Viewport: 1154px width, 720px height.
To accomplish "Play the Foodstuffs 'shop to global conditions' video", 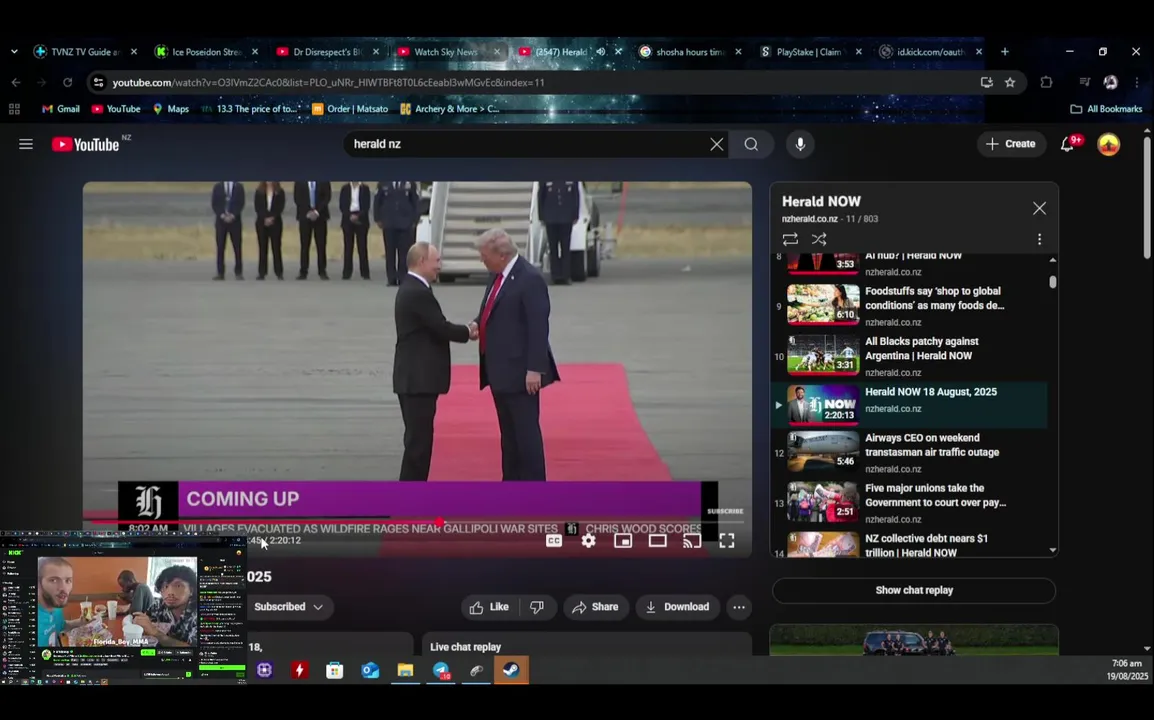I will pyautogui.click(x=909, y=305).
